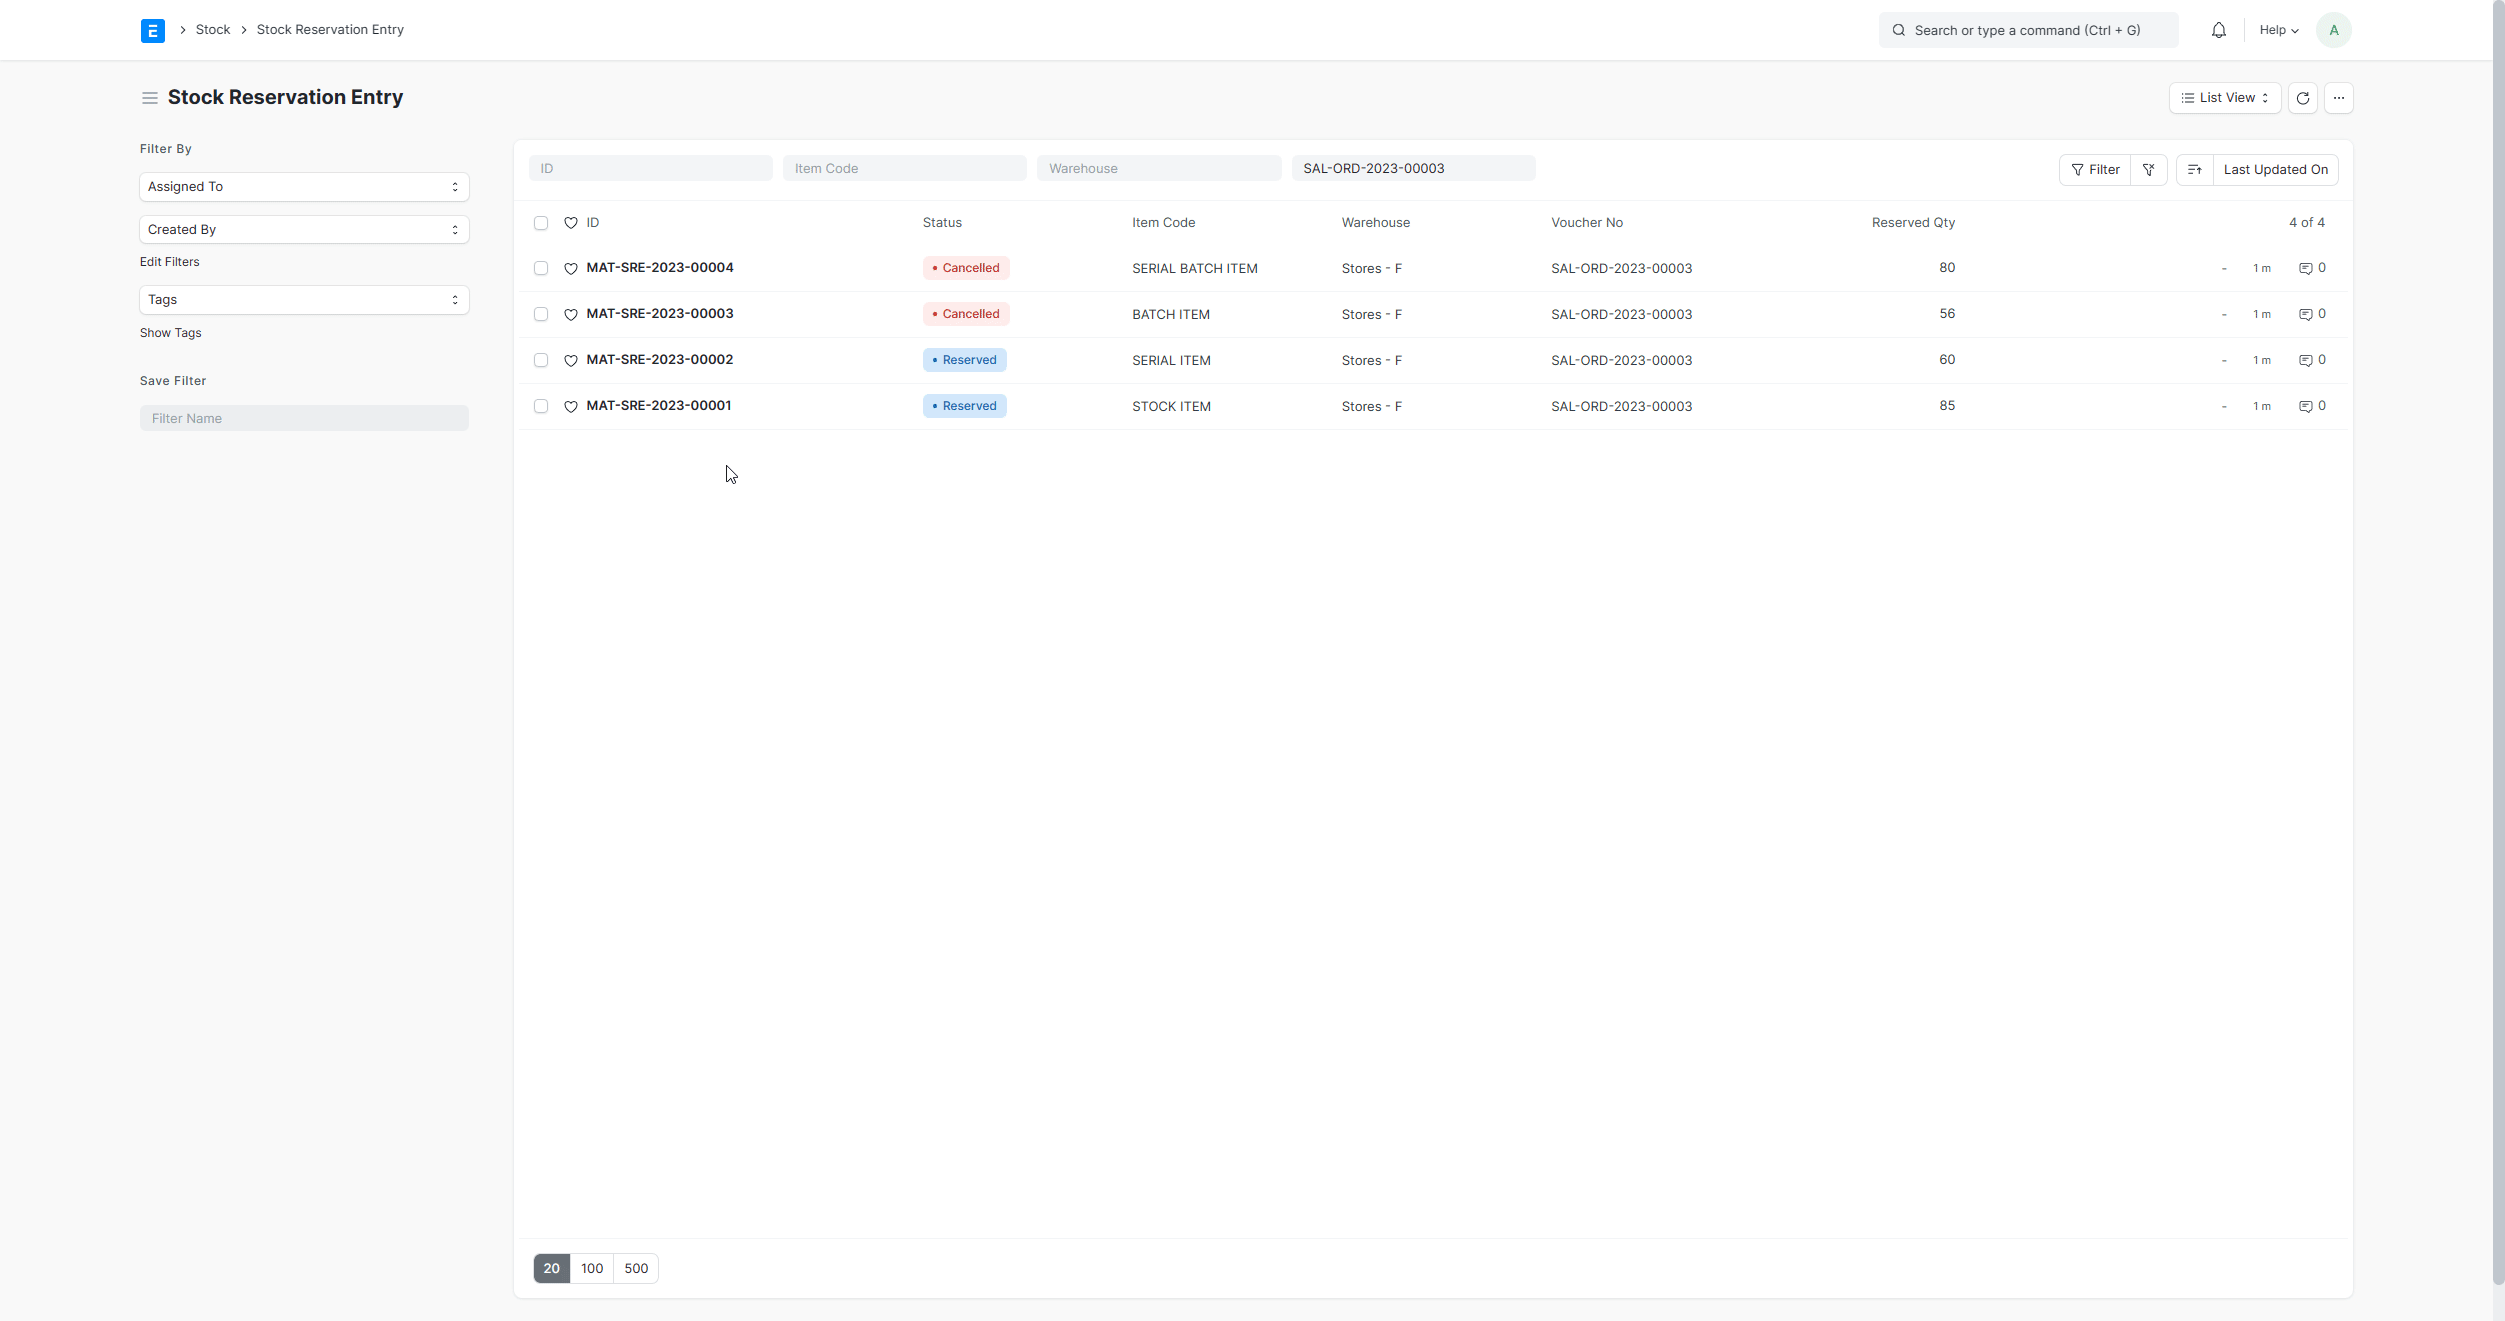This screenshot has height=1321, width=2505.
Task: Check the box for MAT-SRE-2023-00003
Action: click(541, 315)
